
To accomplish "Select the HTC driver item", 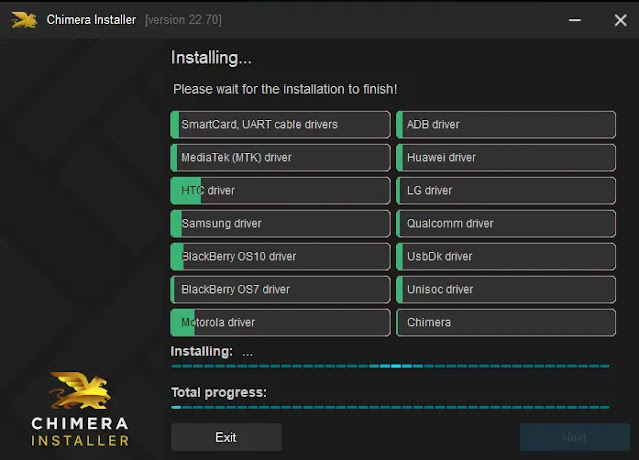I will tap(280, 191).
